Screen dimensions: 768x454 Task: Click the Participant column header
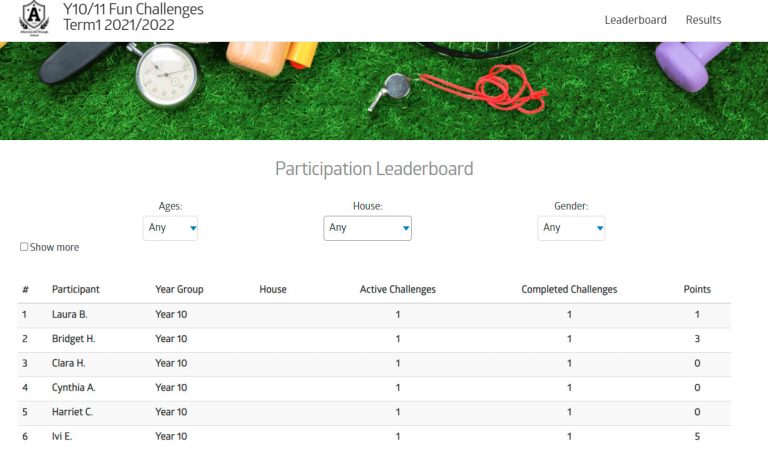click(76, 289)
